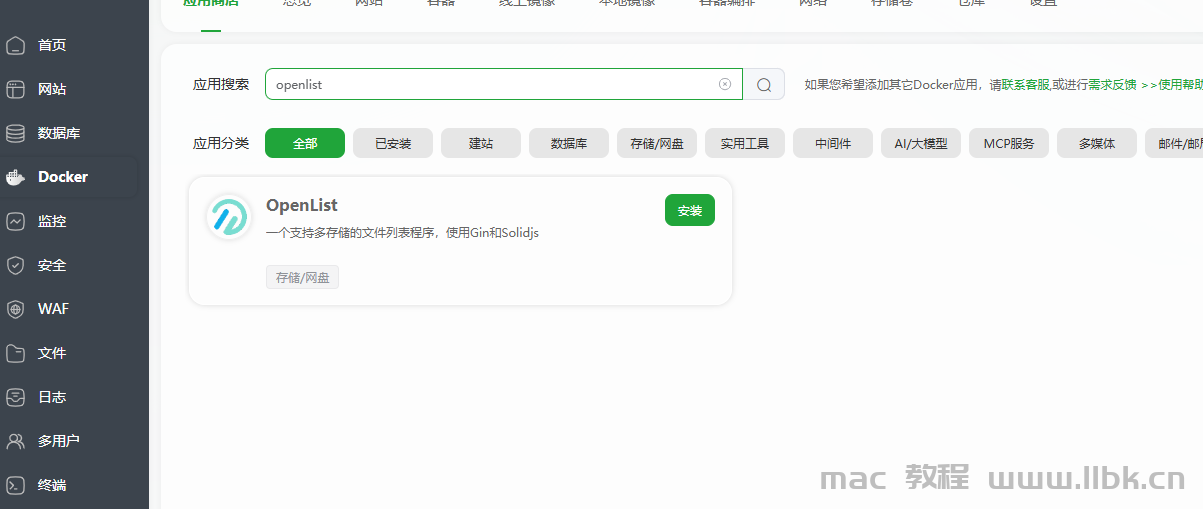Screen dimensions: 1203x509
Task: Open the WAF globe shield icon
Action: 15,309
